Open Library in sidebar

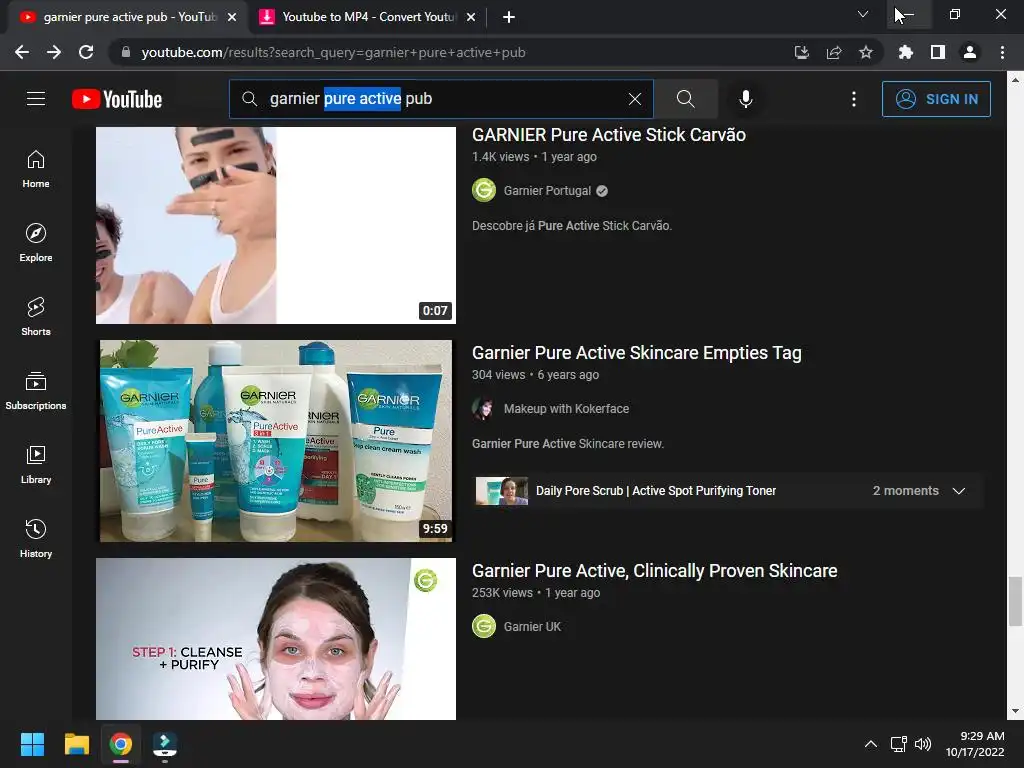pos(36,464)
